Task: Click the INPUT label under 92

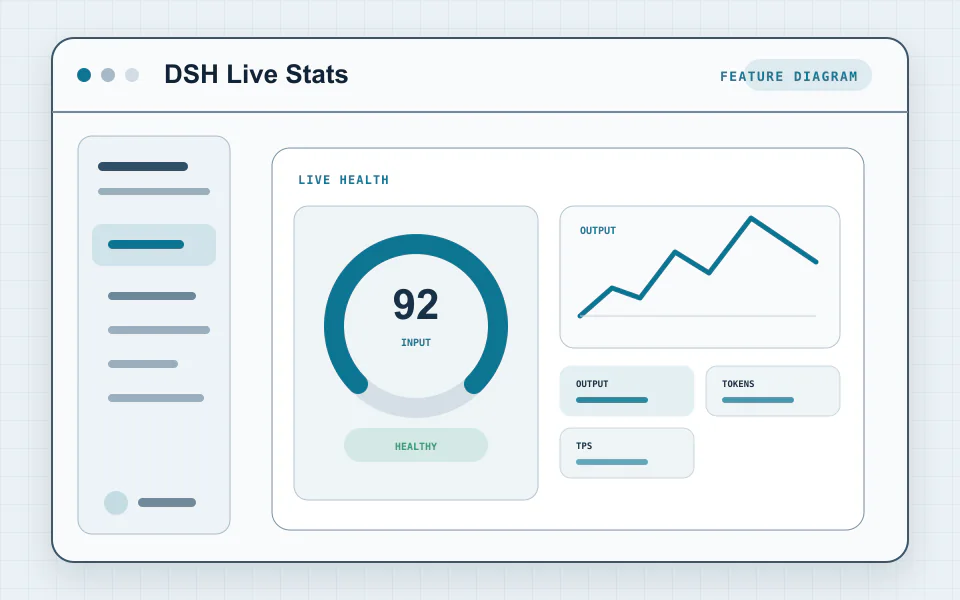Action: 416,343
